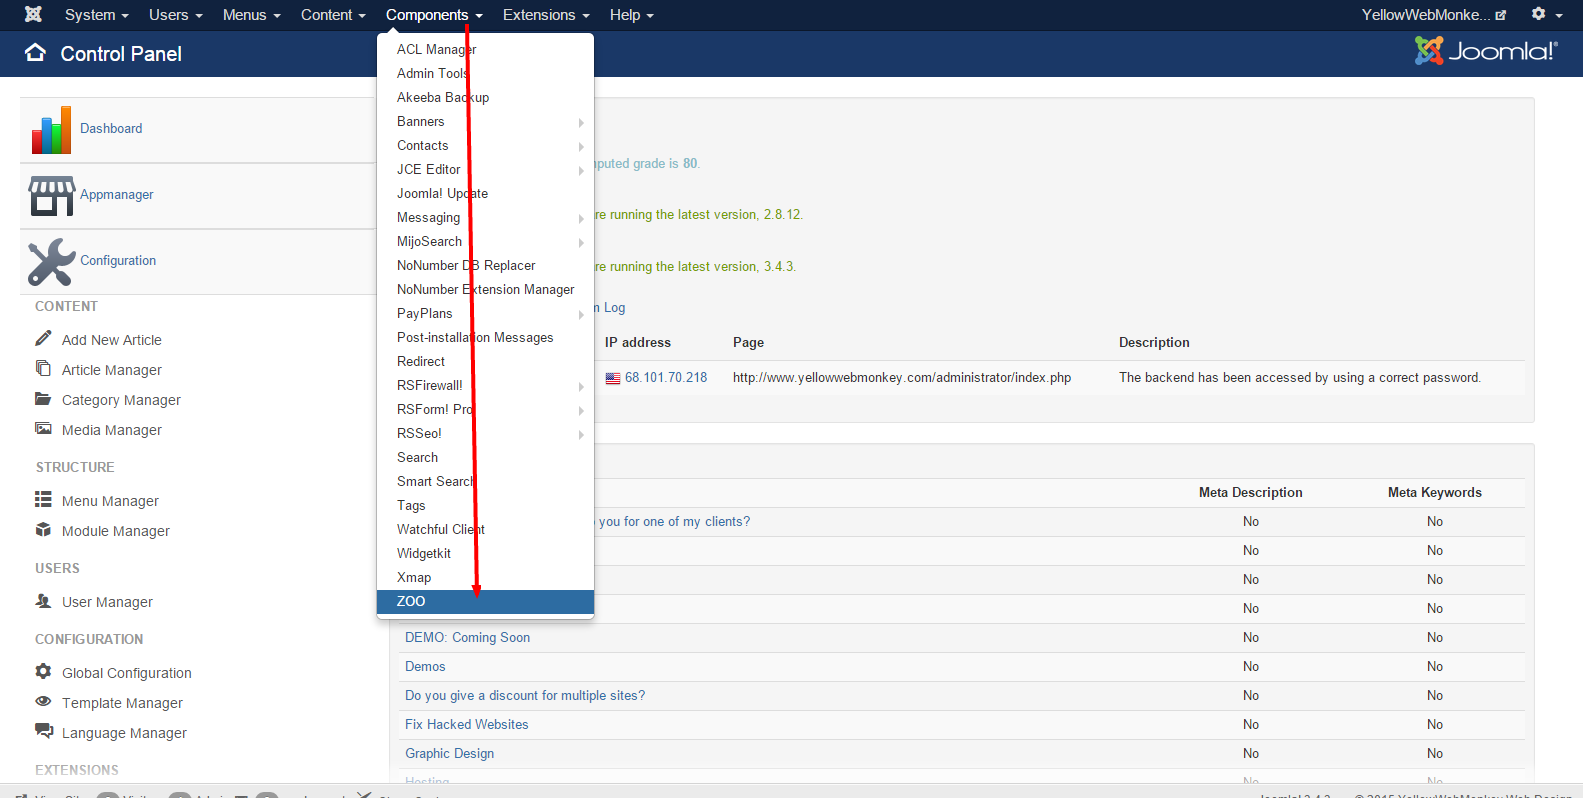
Task: Choose Post-installation Messages entry
Action: (x=485, y=337)
